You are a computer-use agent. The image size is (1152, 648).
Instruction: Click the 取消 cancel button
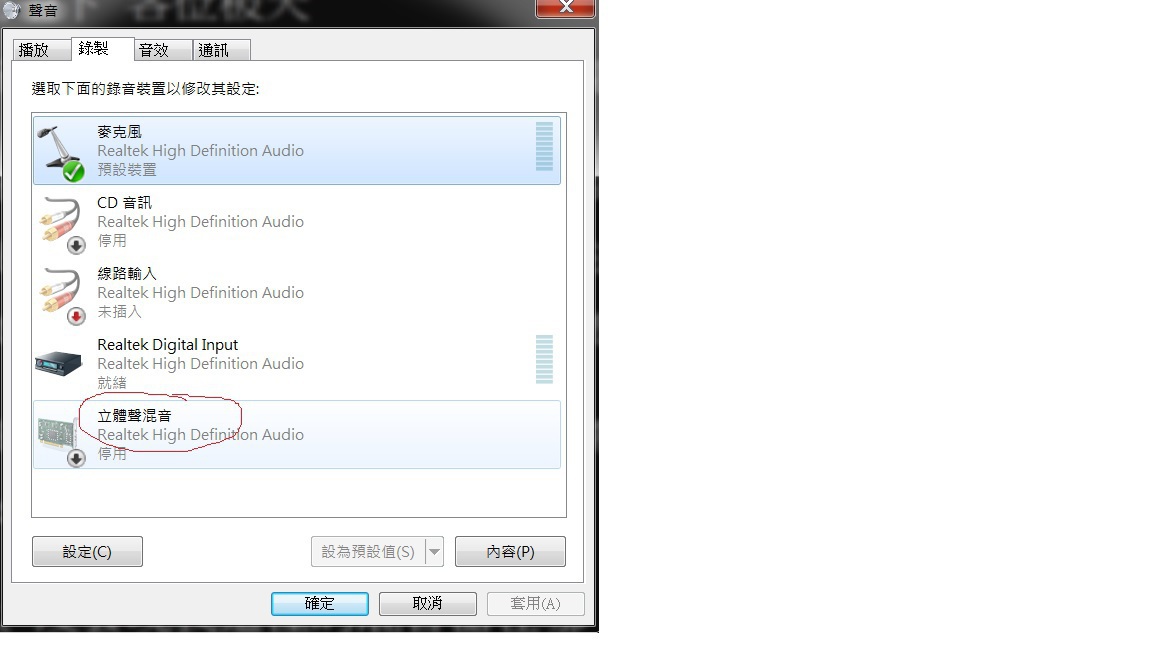428,604
